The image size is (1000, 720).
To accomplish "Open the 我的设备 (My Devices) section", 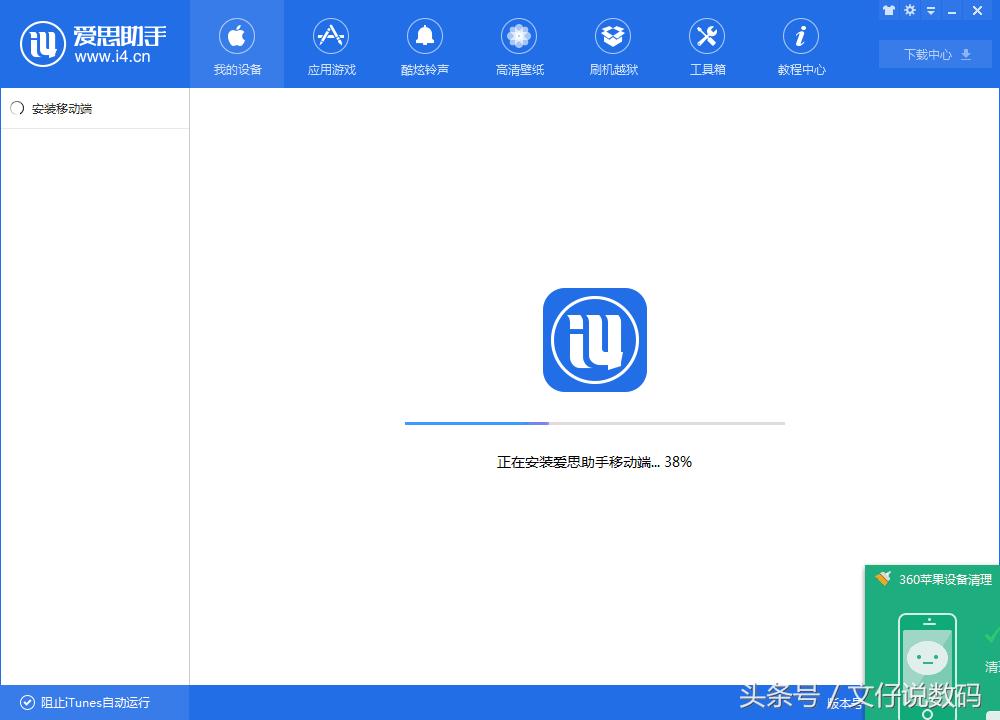I will click(x=236, y=44).
